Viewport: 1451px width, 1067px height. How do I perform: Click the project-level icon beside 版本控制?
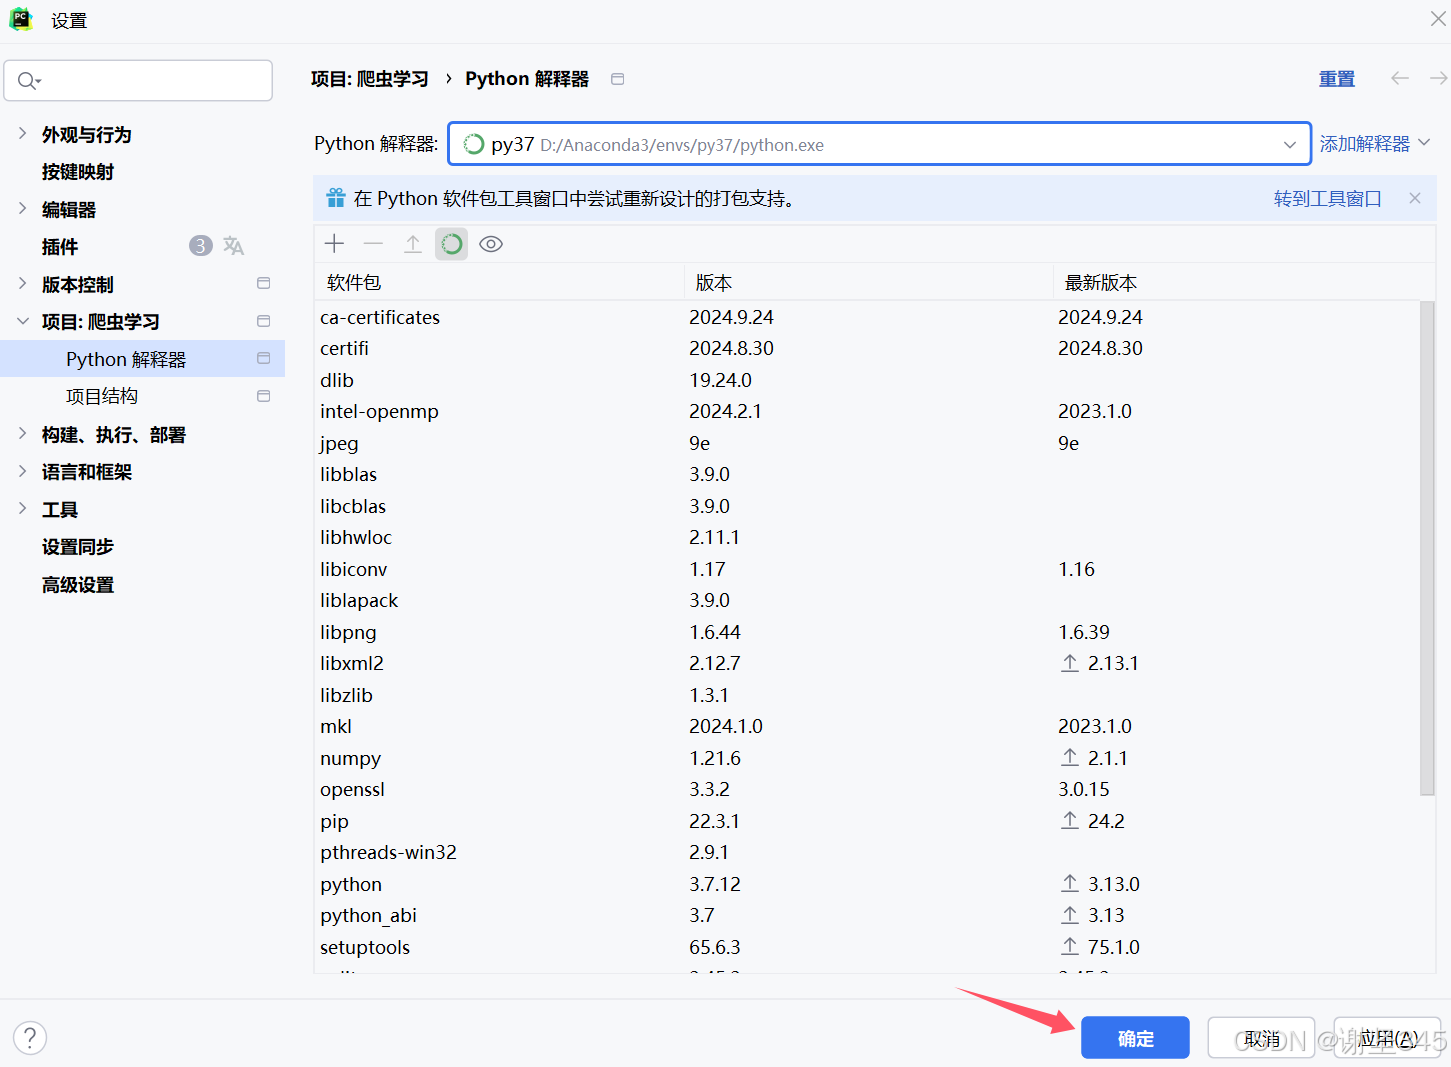(x=264, y=283)
